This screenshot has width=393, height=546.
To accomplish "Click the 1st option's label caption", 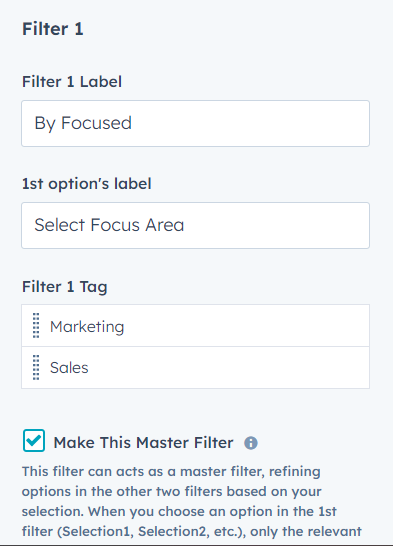I will coord(87,184).
